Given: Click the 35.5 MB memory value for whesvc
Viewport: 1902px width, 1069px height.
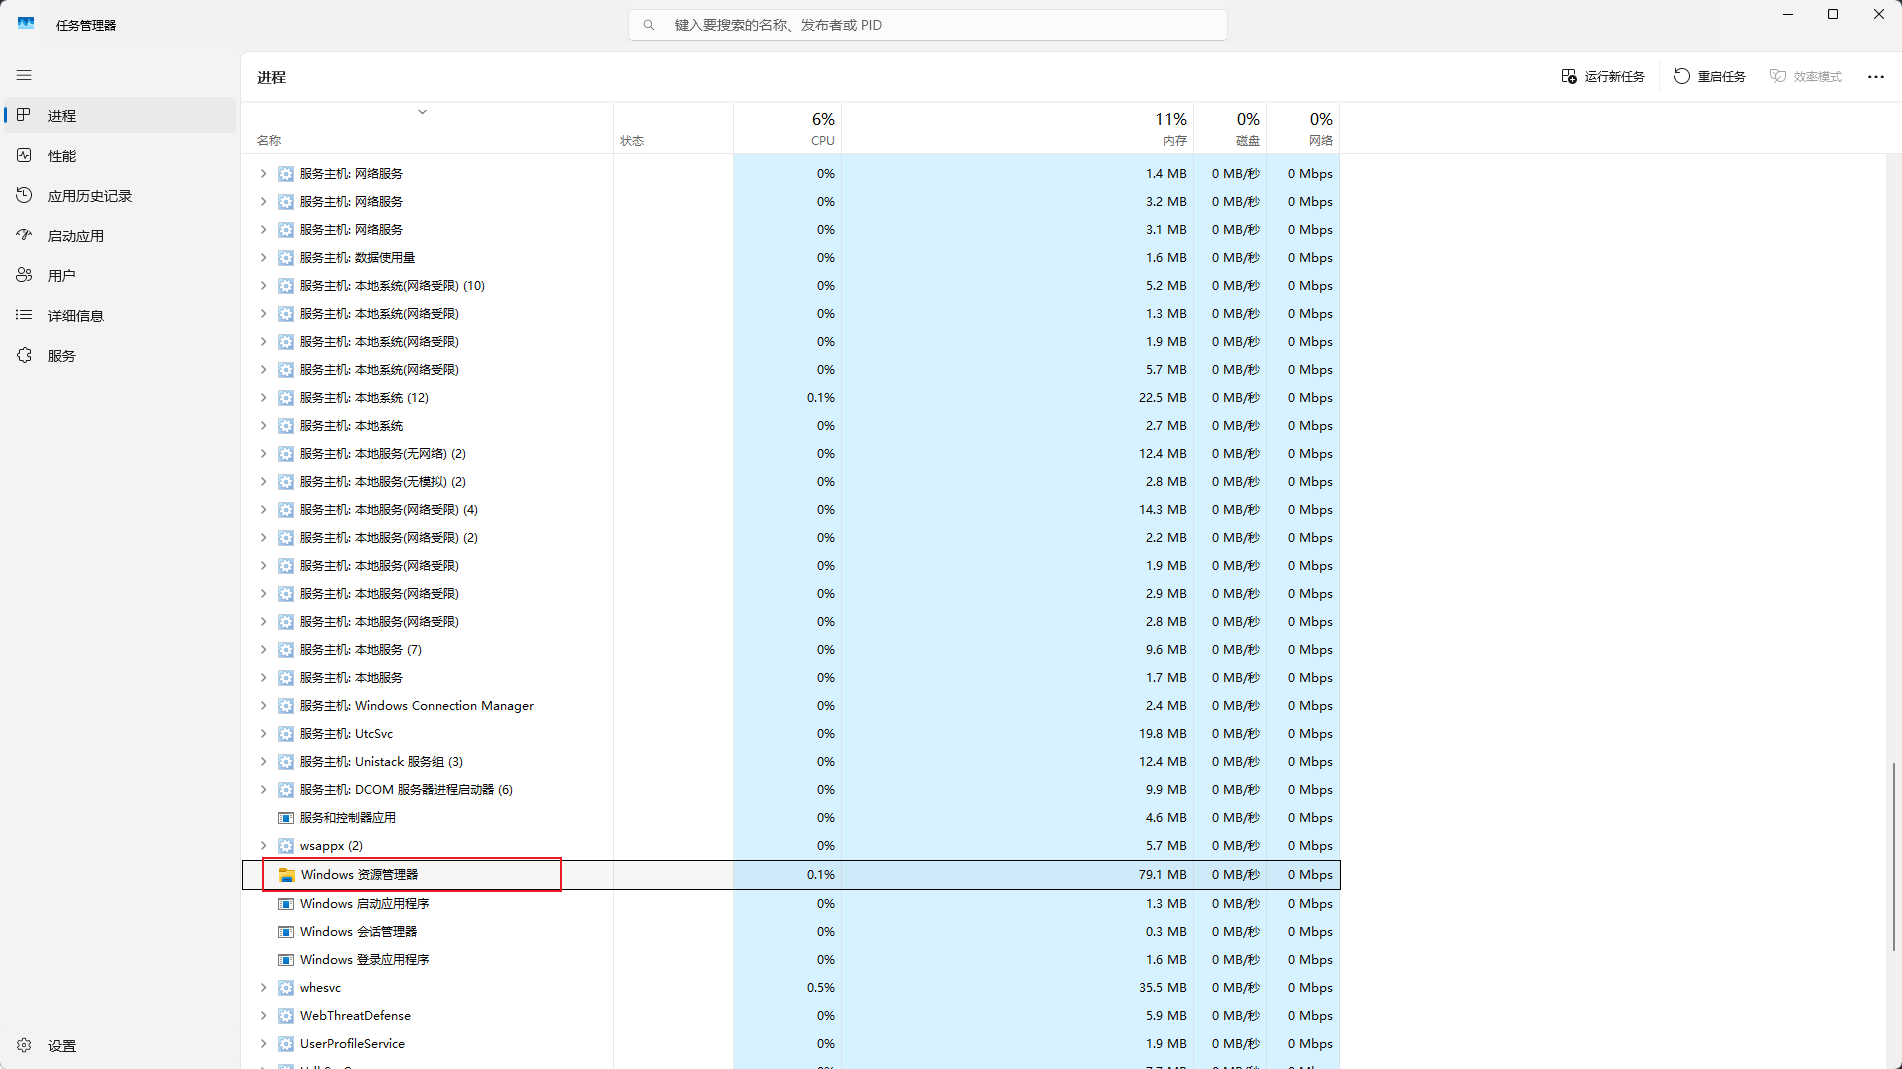Looking at the screenshot, I should pyautogui.click(x=1162, y=988).
